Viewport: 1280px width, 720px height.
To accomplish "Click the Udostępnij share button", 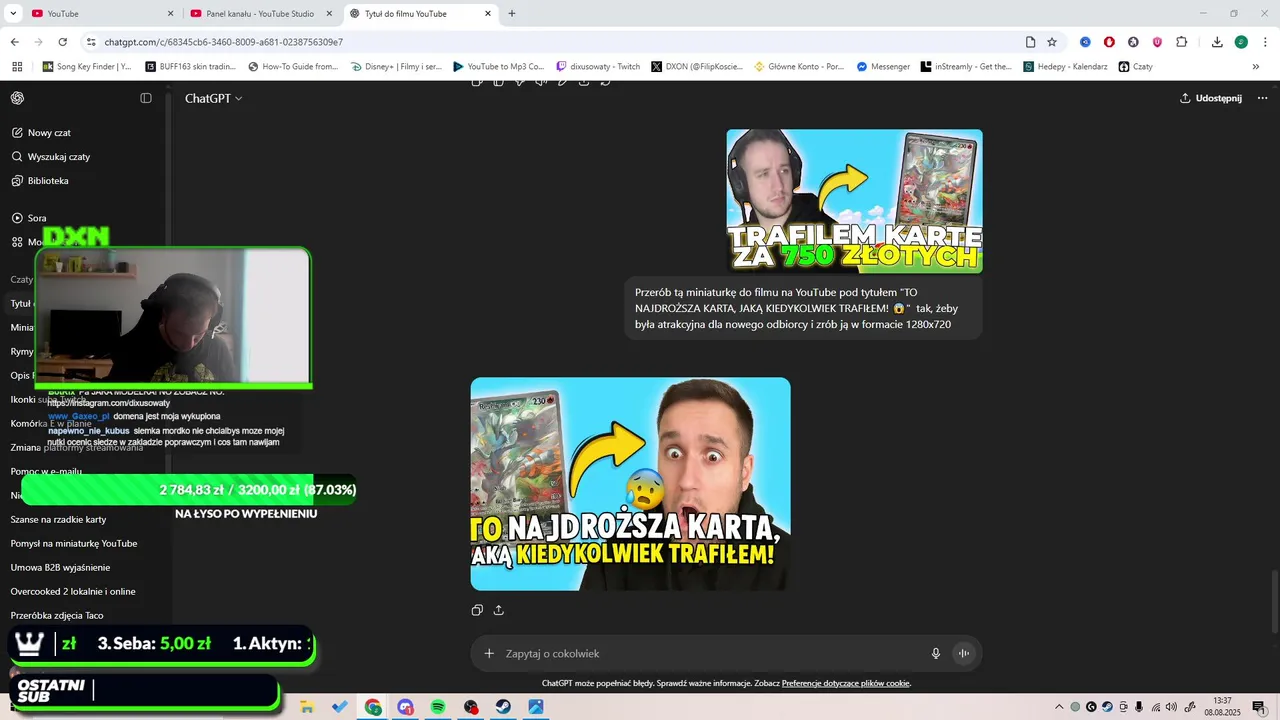I will 1210,98.
